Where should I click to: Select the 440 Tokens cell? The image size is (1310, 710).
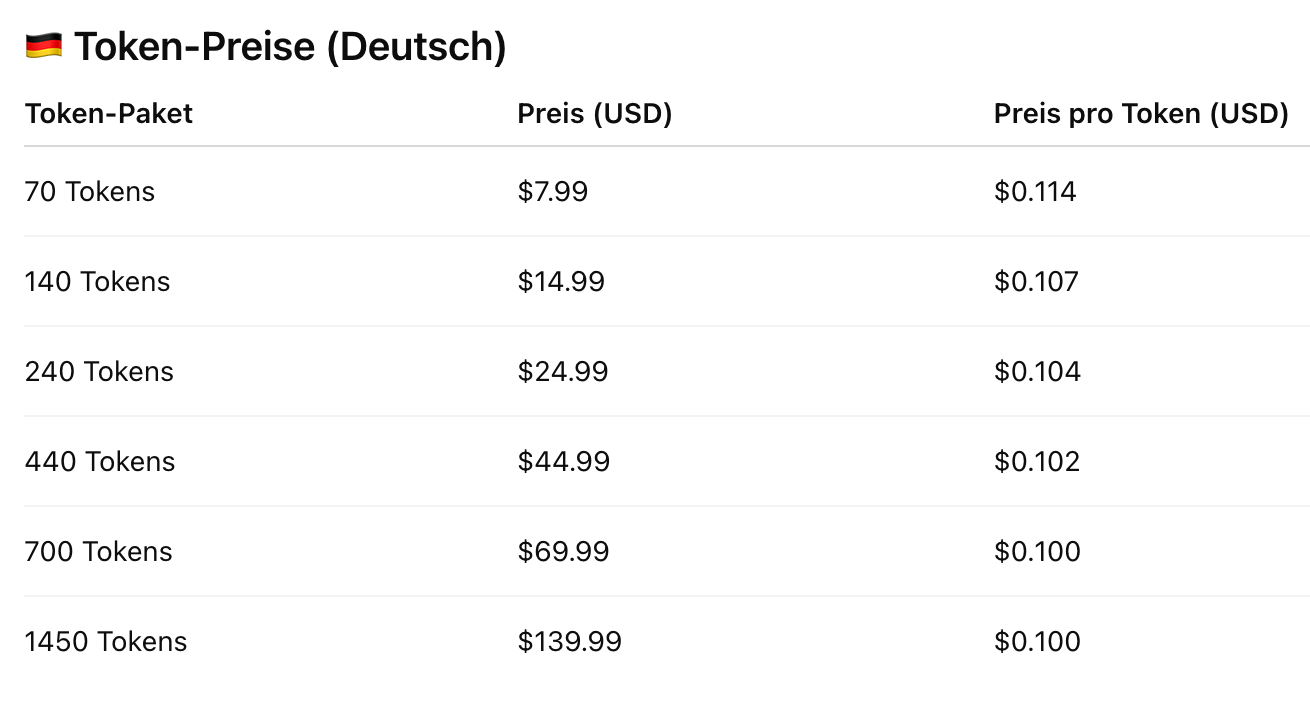[100, 461]
